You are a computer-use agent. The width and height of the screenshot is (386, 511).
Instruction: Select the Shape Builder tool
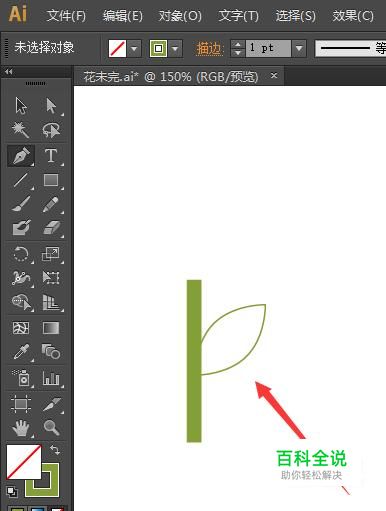(21, 302)
